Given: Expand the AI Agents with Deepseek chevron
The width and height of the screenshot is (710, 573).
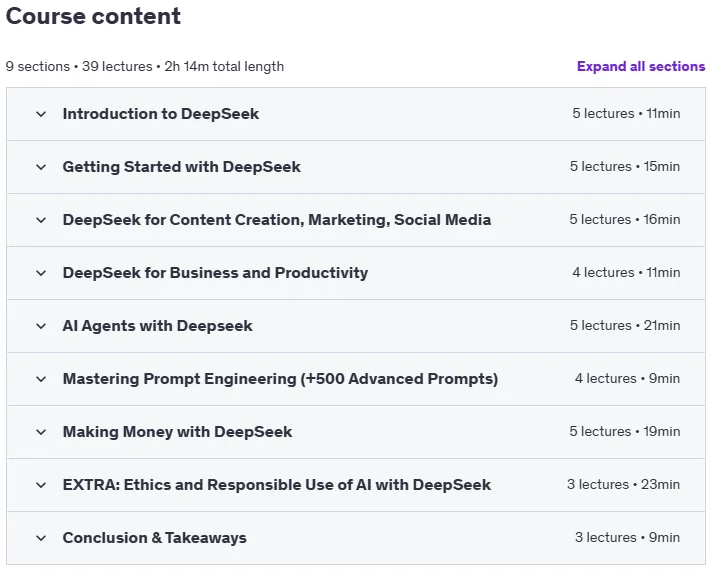Looking at the screenshot, I should [41, 326].
